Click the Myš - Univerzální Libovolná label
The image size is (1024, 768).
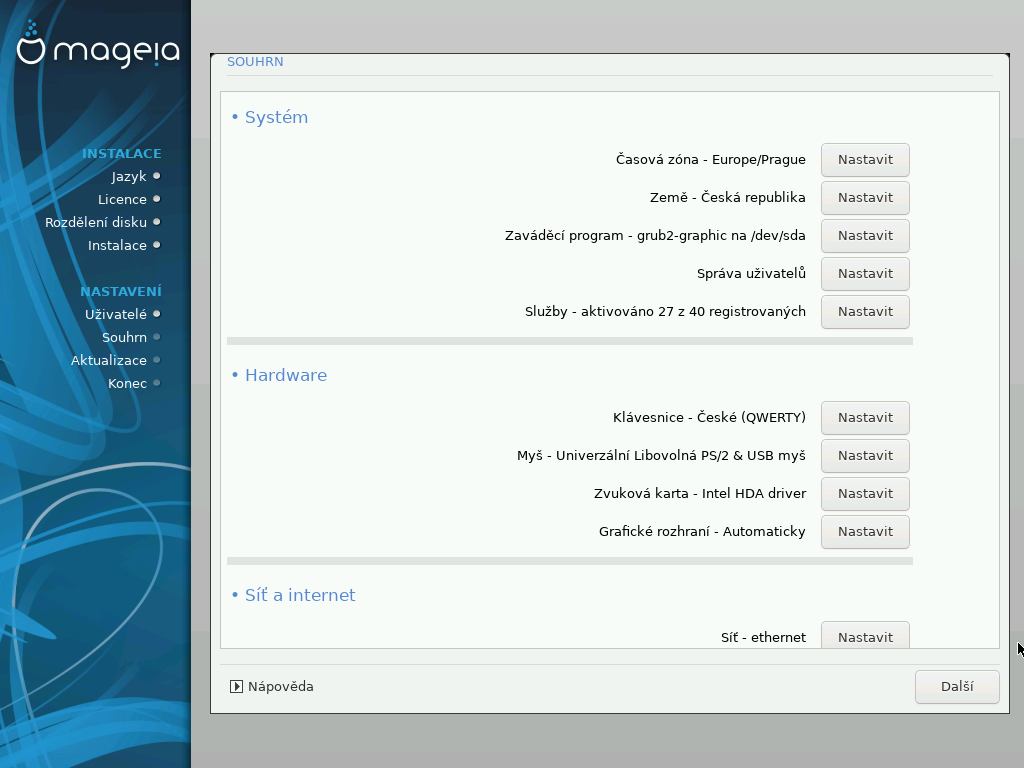coord(662,456)
